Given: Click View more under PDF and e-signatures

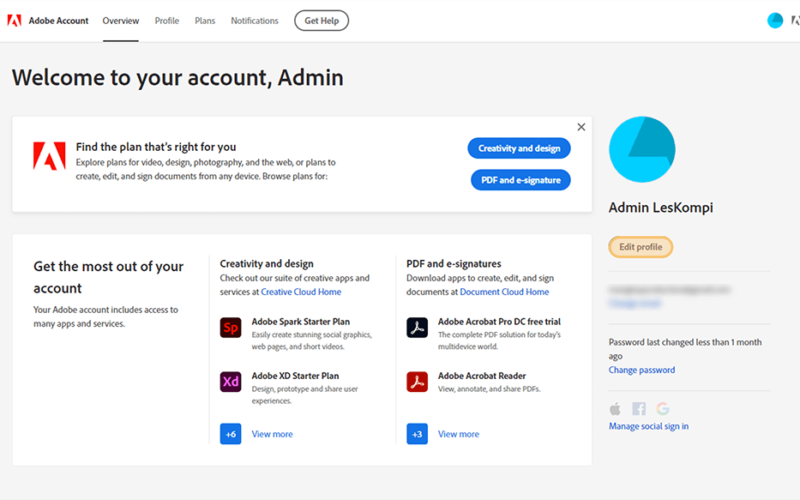Looking at the screenshot, I should pyautogui.click(x=458, y=434).
